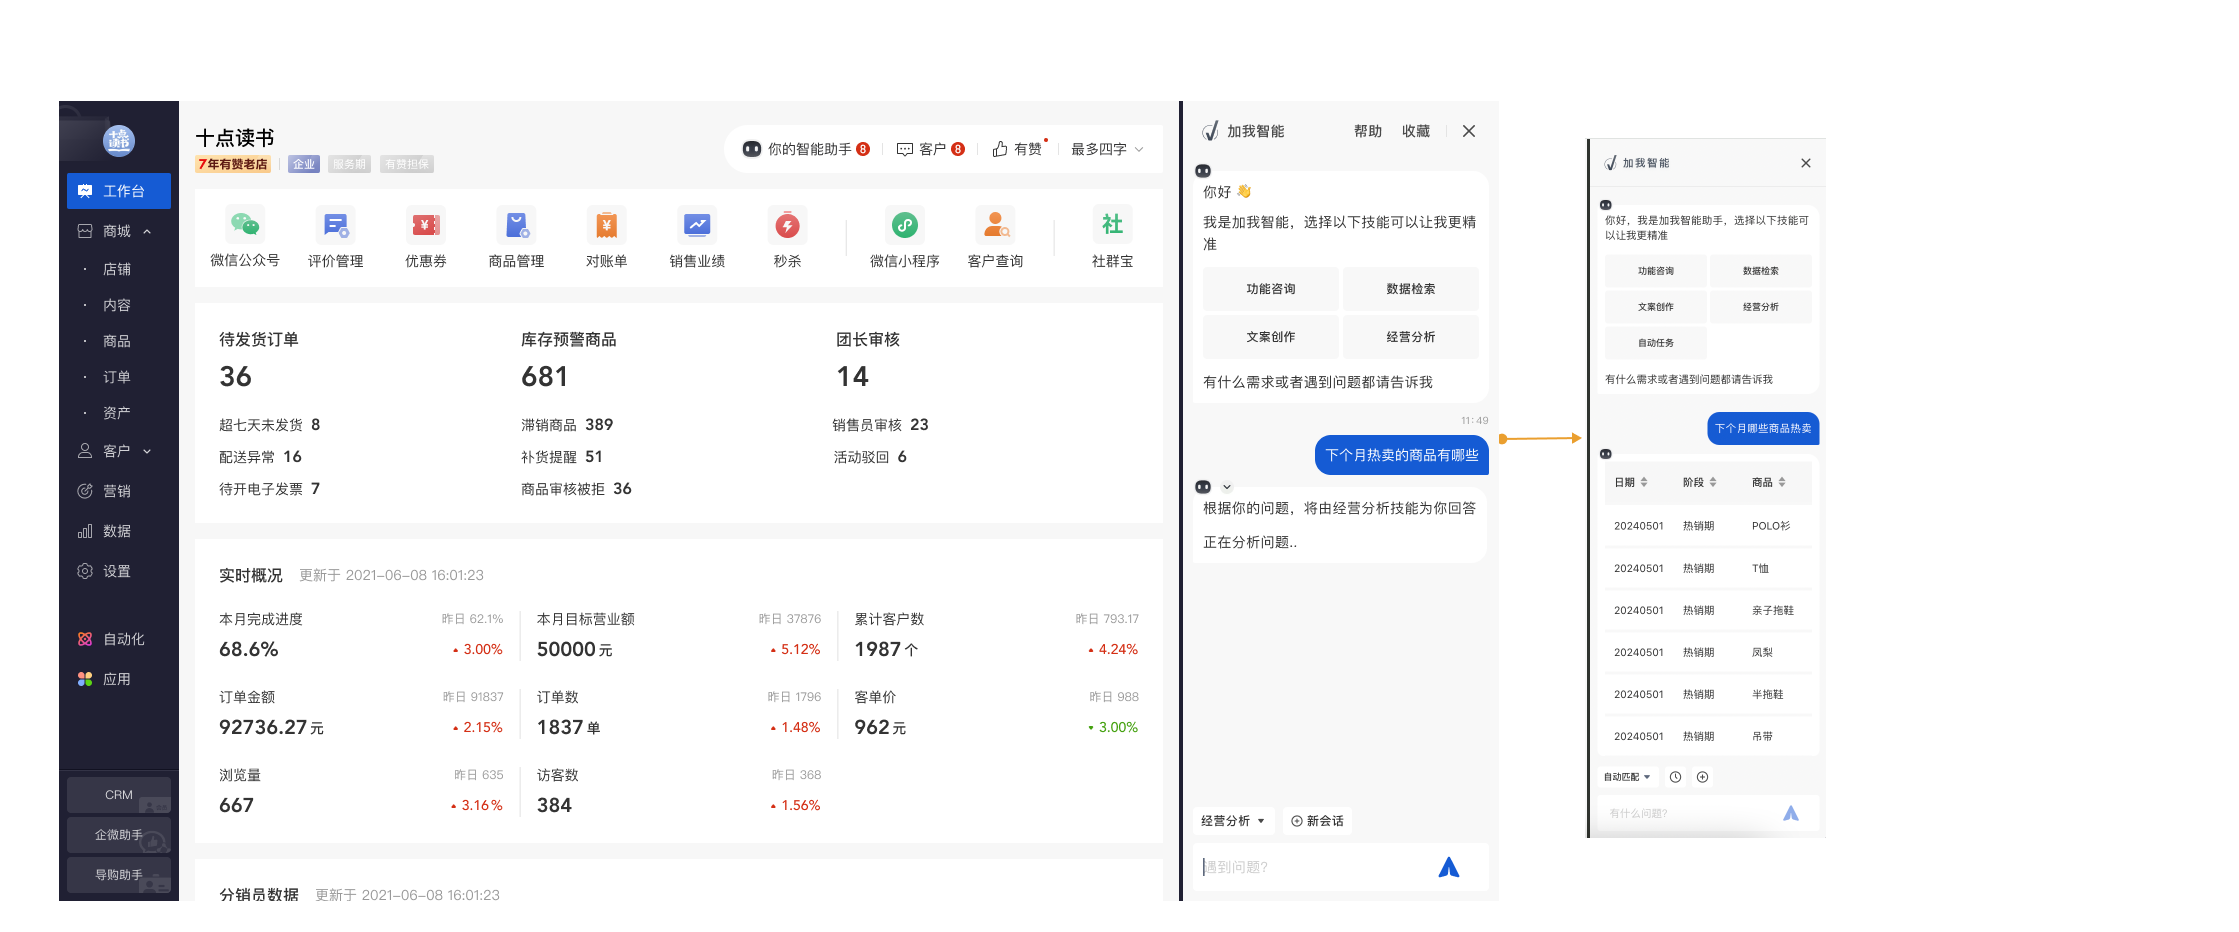Click the 遇到问题? chat input field
The height and width of the screenshot is (932, 2239).
1315,867
